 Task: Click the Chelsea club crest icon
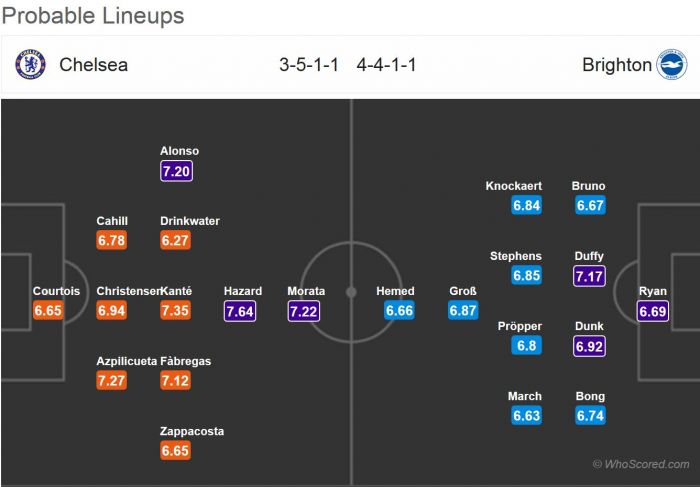(31, 65)
